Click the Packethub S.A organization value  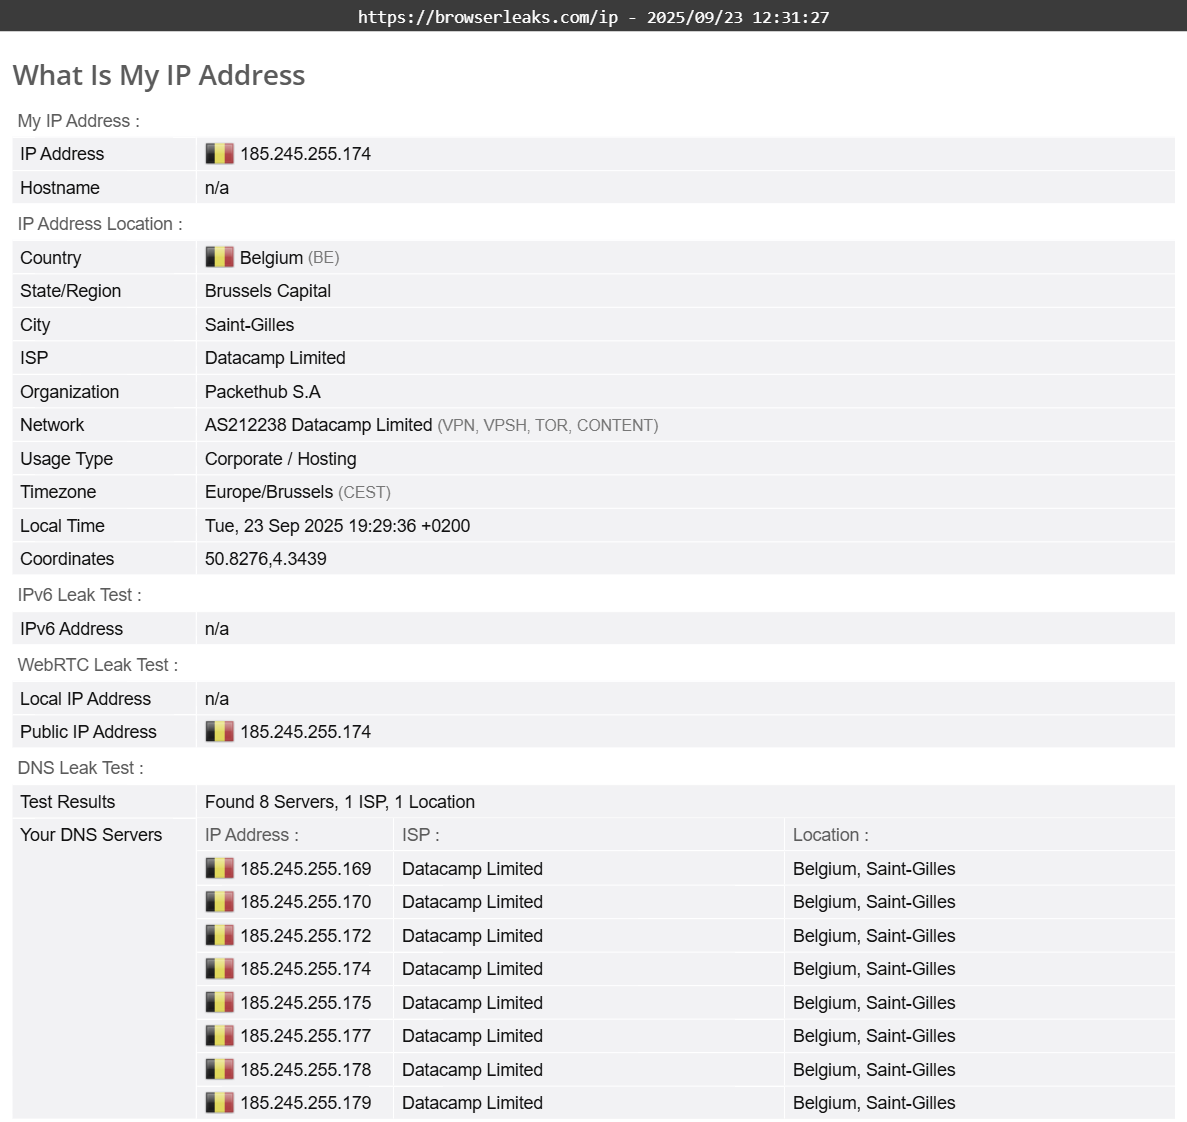(x=262, y=392)
